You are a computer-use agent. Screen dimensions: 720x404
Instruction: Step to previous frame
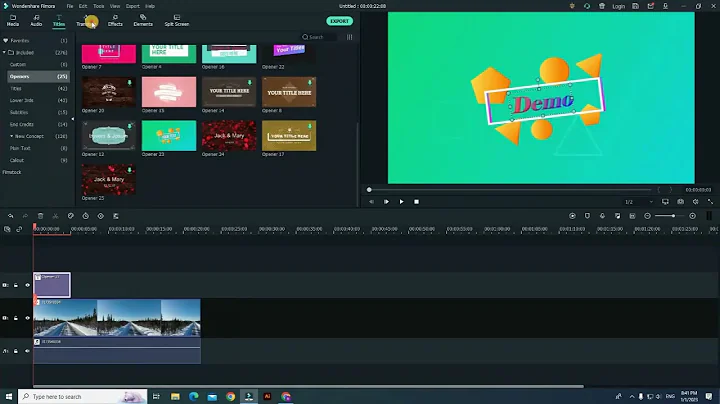371,202
